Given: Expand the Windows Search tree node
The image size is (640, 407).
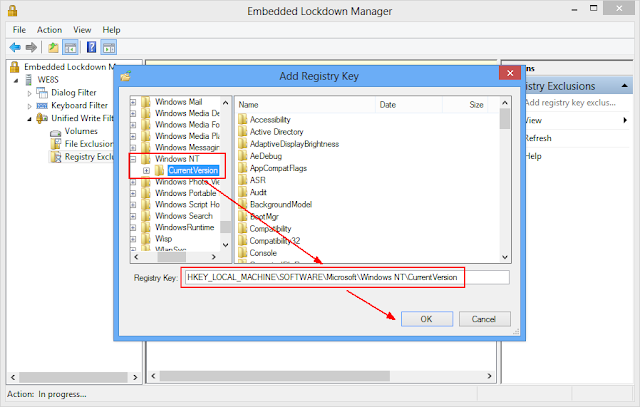Looking at the screenshot, I should coord(133,216).
